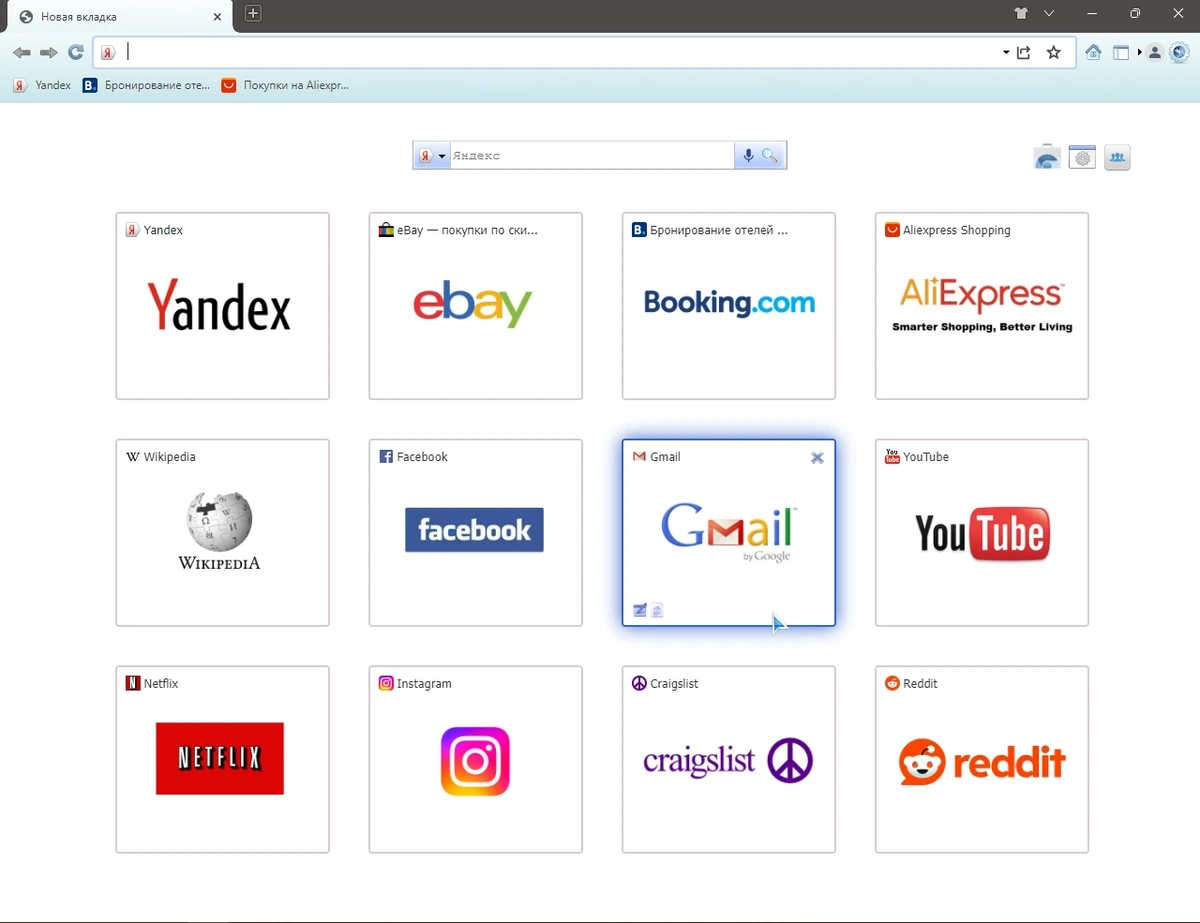Open the people group icon above the tiles
The width and height of the screenshot is (1200, 923).
pos(1117,157)
